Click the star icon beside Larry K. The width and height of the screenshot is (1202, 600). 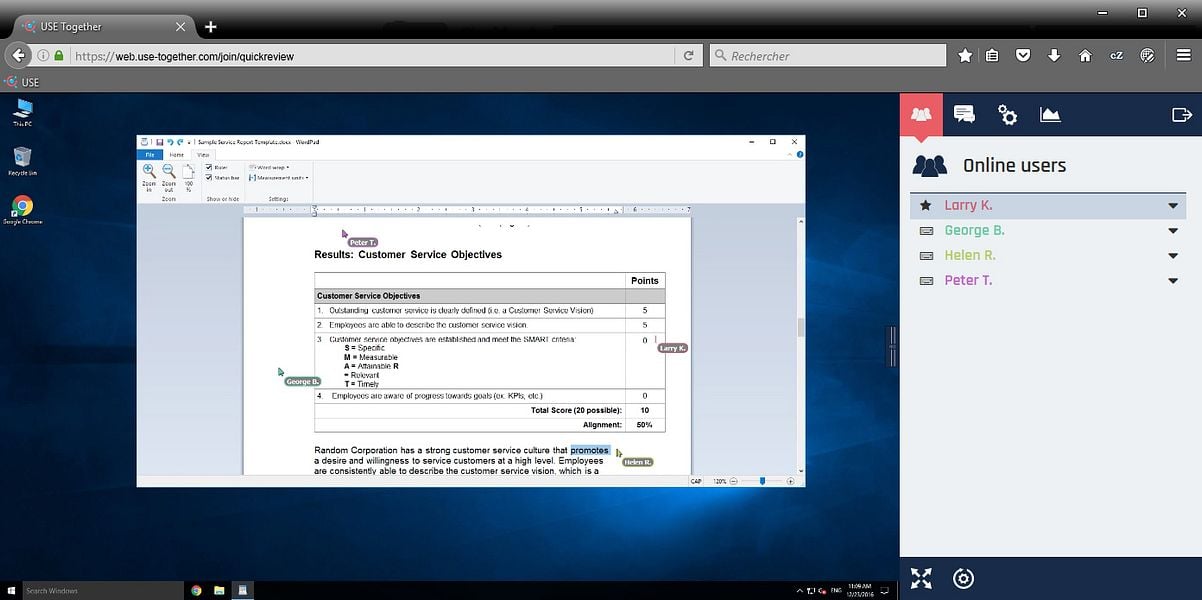pyautogui.click(x=926, y=205)
